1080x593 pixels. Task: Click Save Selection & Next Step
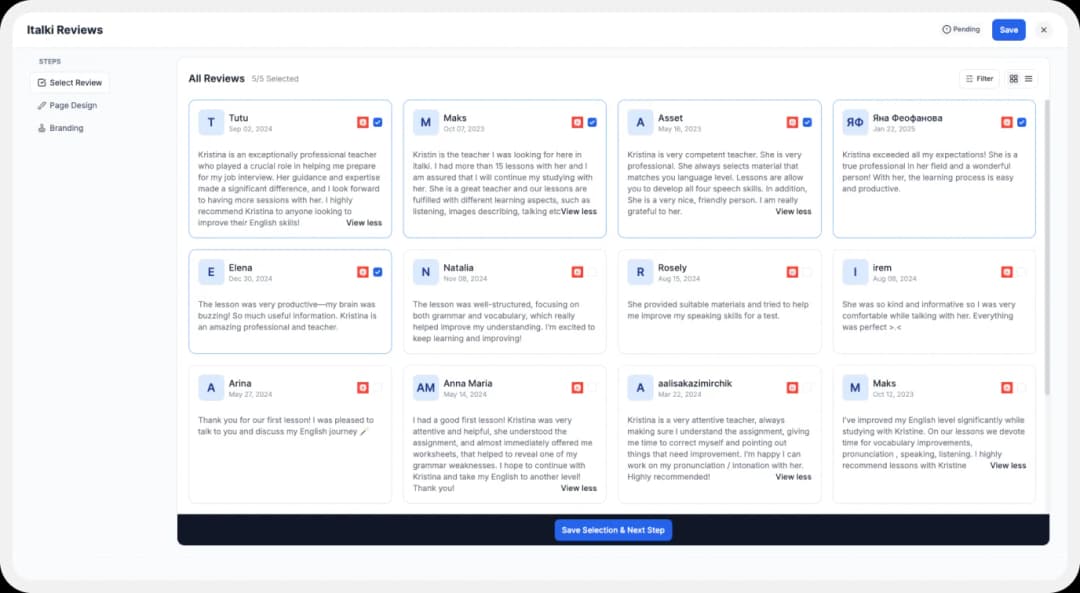[x=613, y=530]
